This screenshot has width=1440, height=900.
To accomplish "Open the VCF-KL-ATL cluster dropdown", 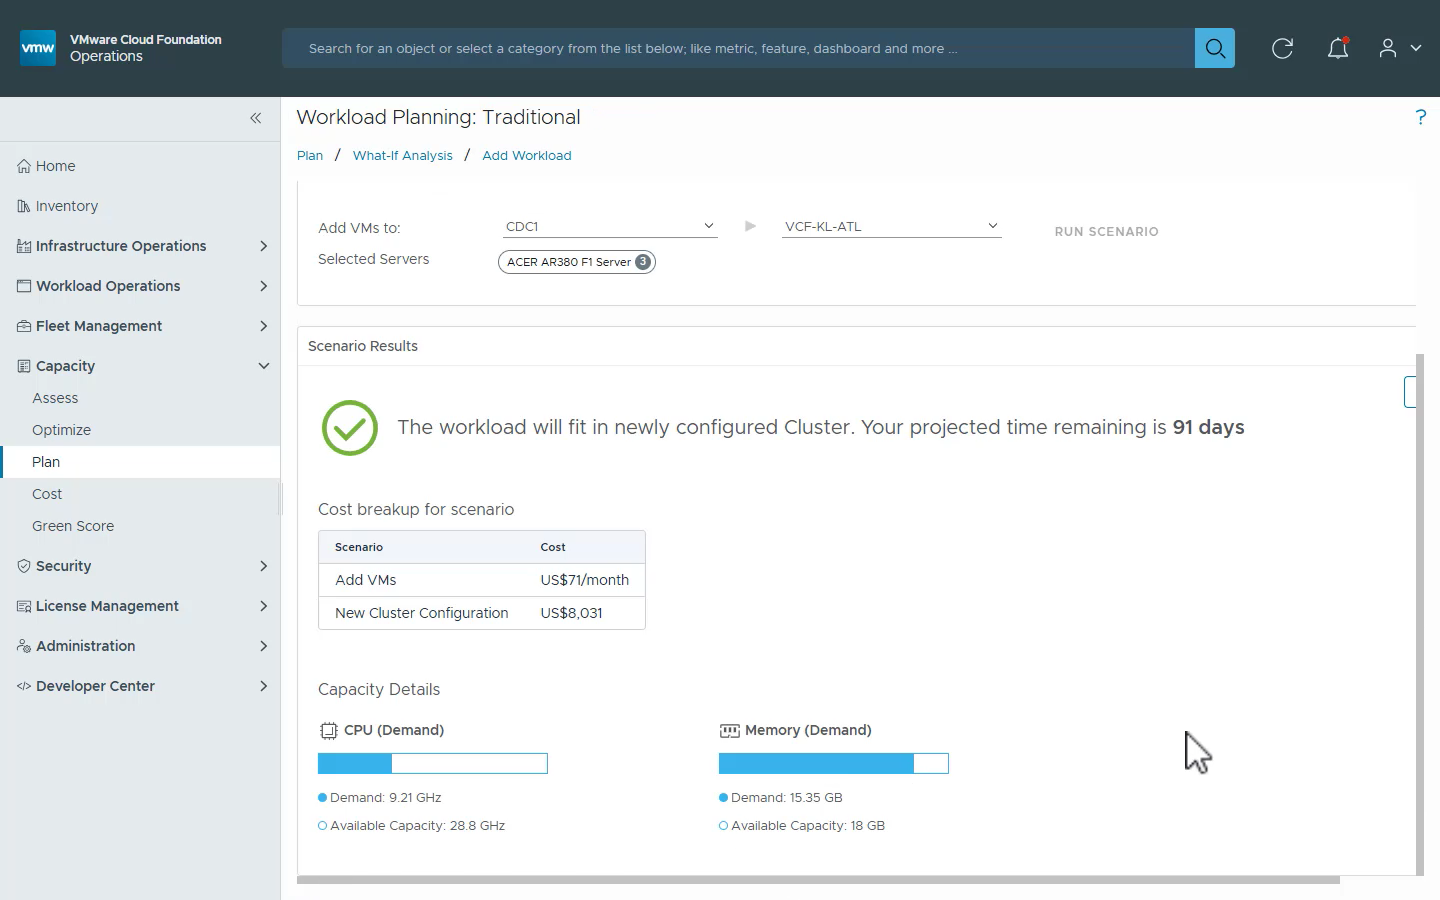I will [891, 227].
